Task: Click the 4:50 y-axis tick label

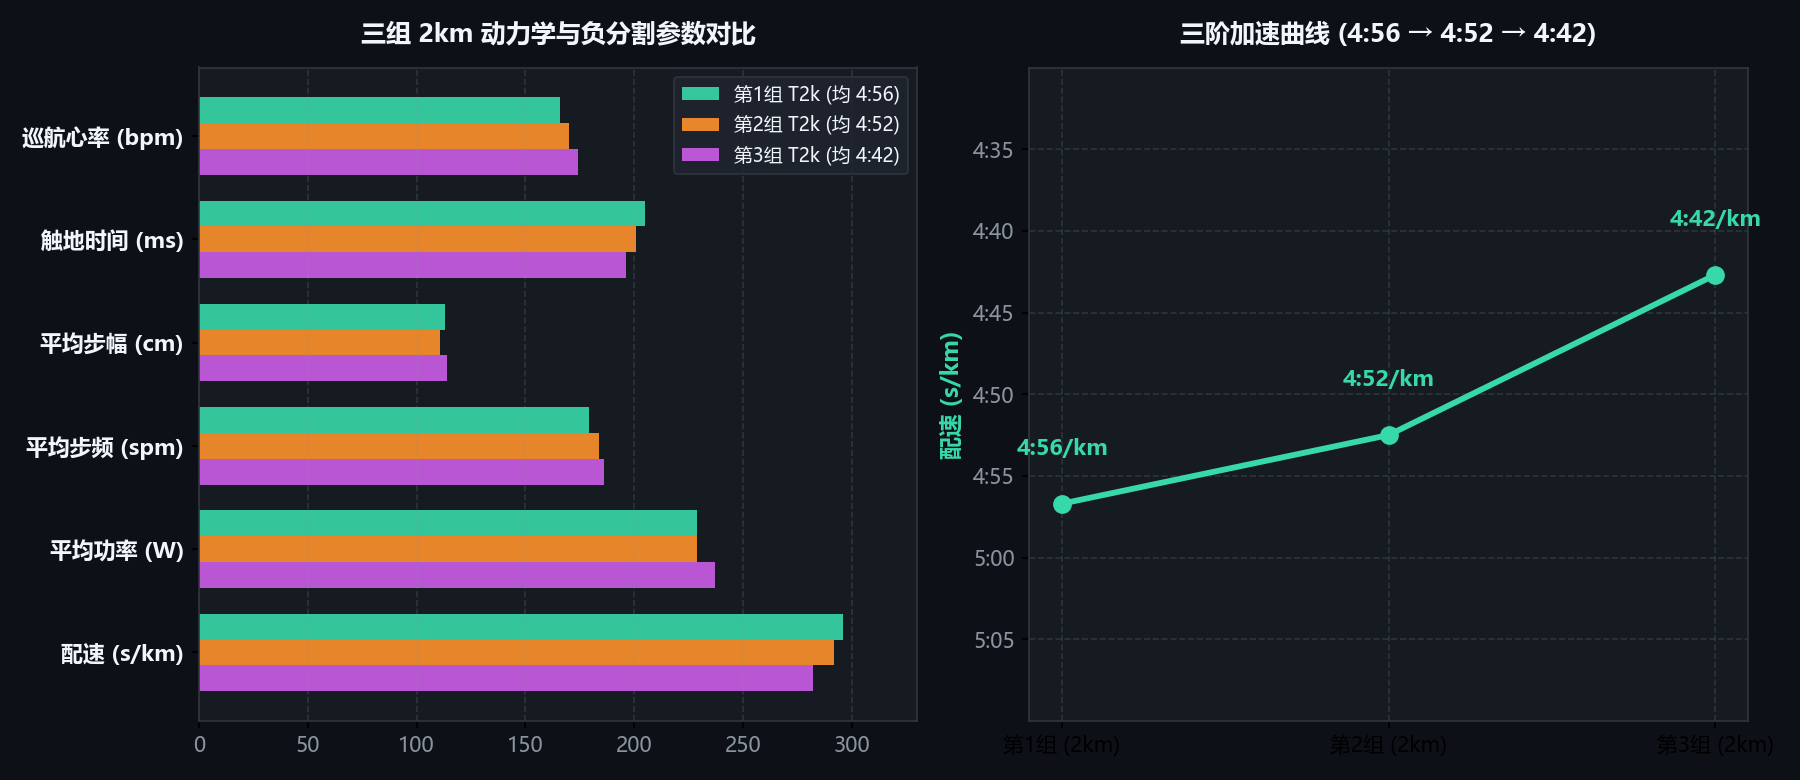Action: point(993,395)
